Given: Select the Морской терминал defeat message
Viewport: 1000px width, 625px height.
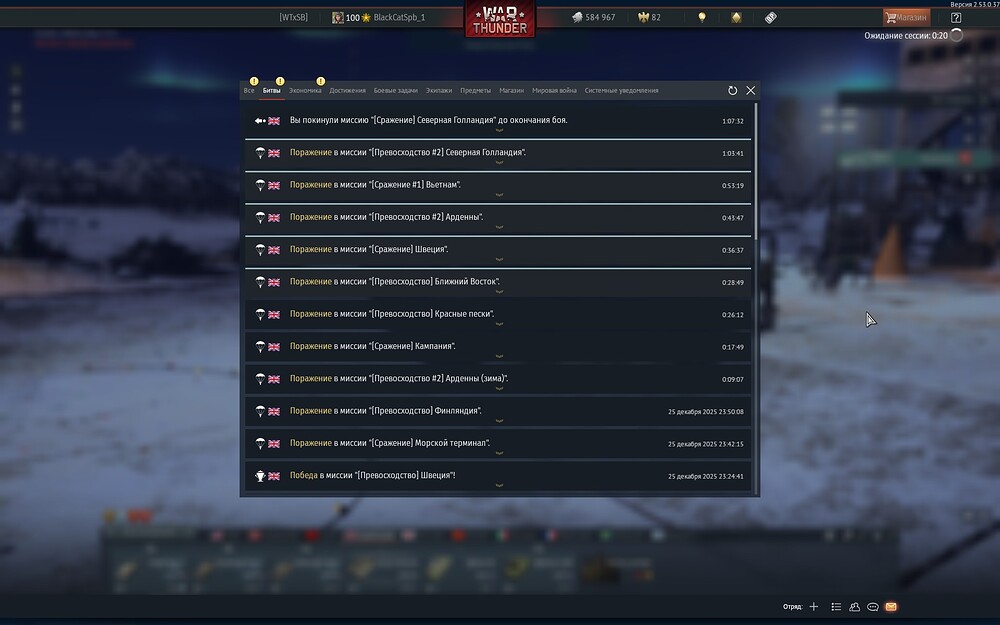Looking at the screenshot, I should point(498,444).
